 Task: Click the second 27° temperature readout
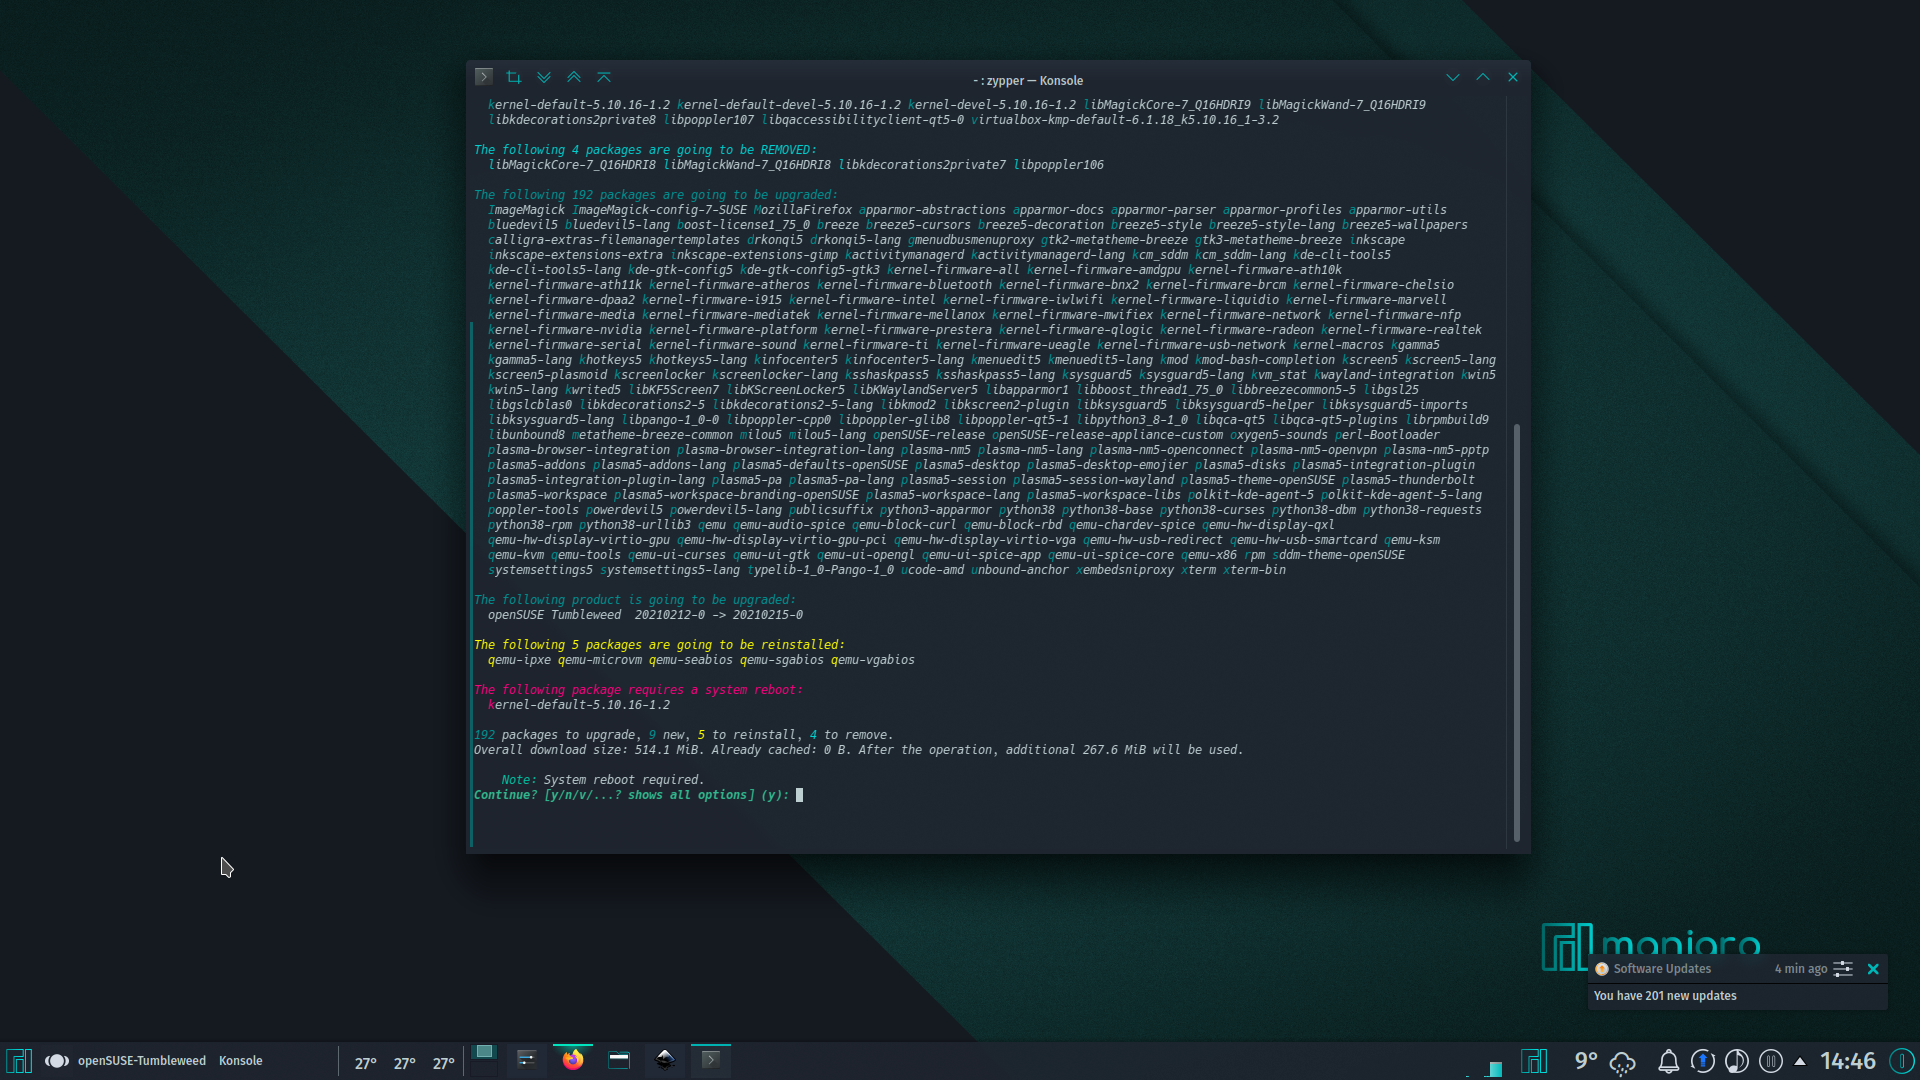point(405,1063)
